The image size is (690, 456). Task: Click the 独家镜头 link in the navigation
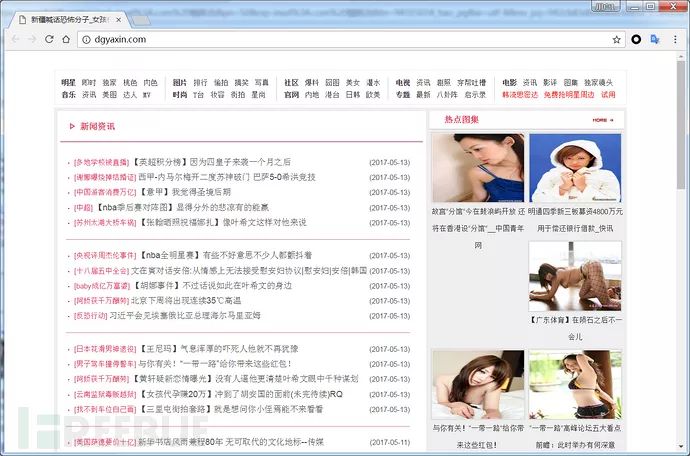click(598, 82)
